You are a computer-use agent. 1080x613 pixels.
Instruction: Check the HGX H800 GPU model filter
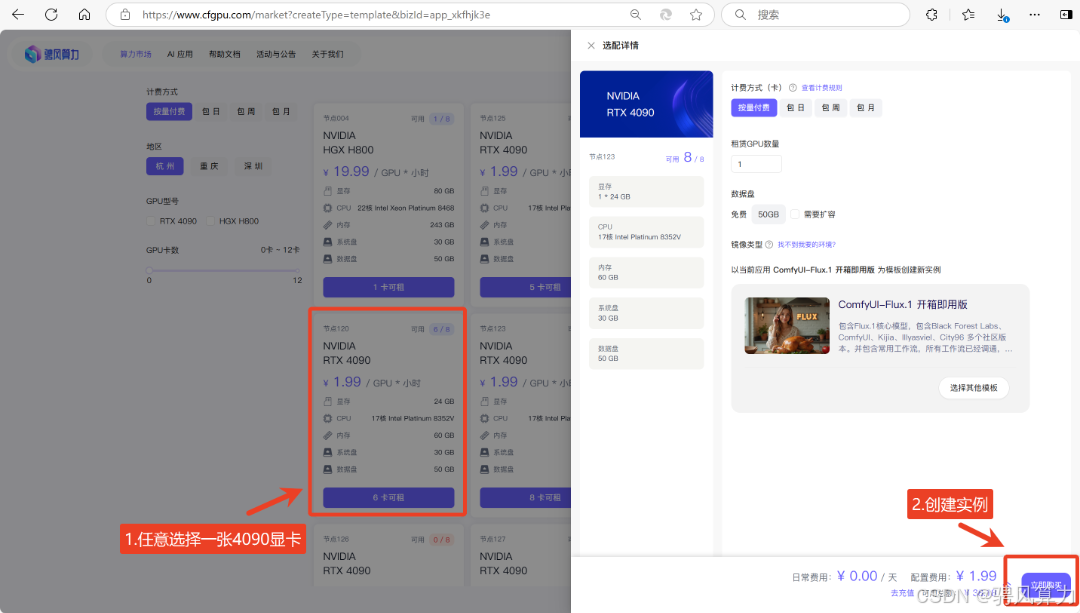(211, 221)
